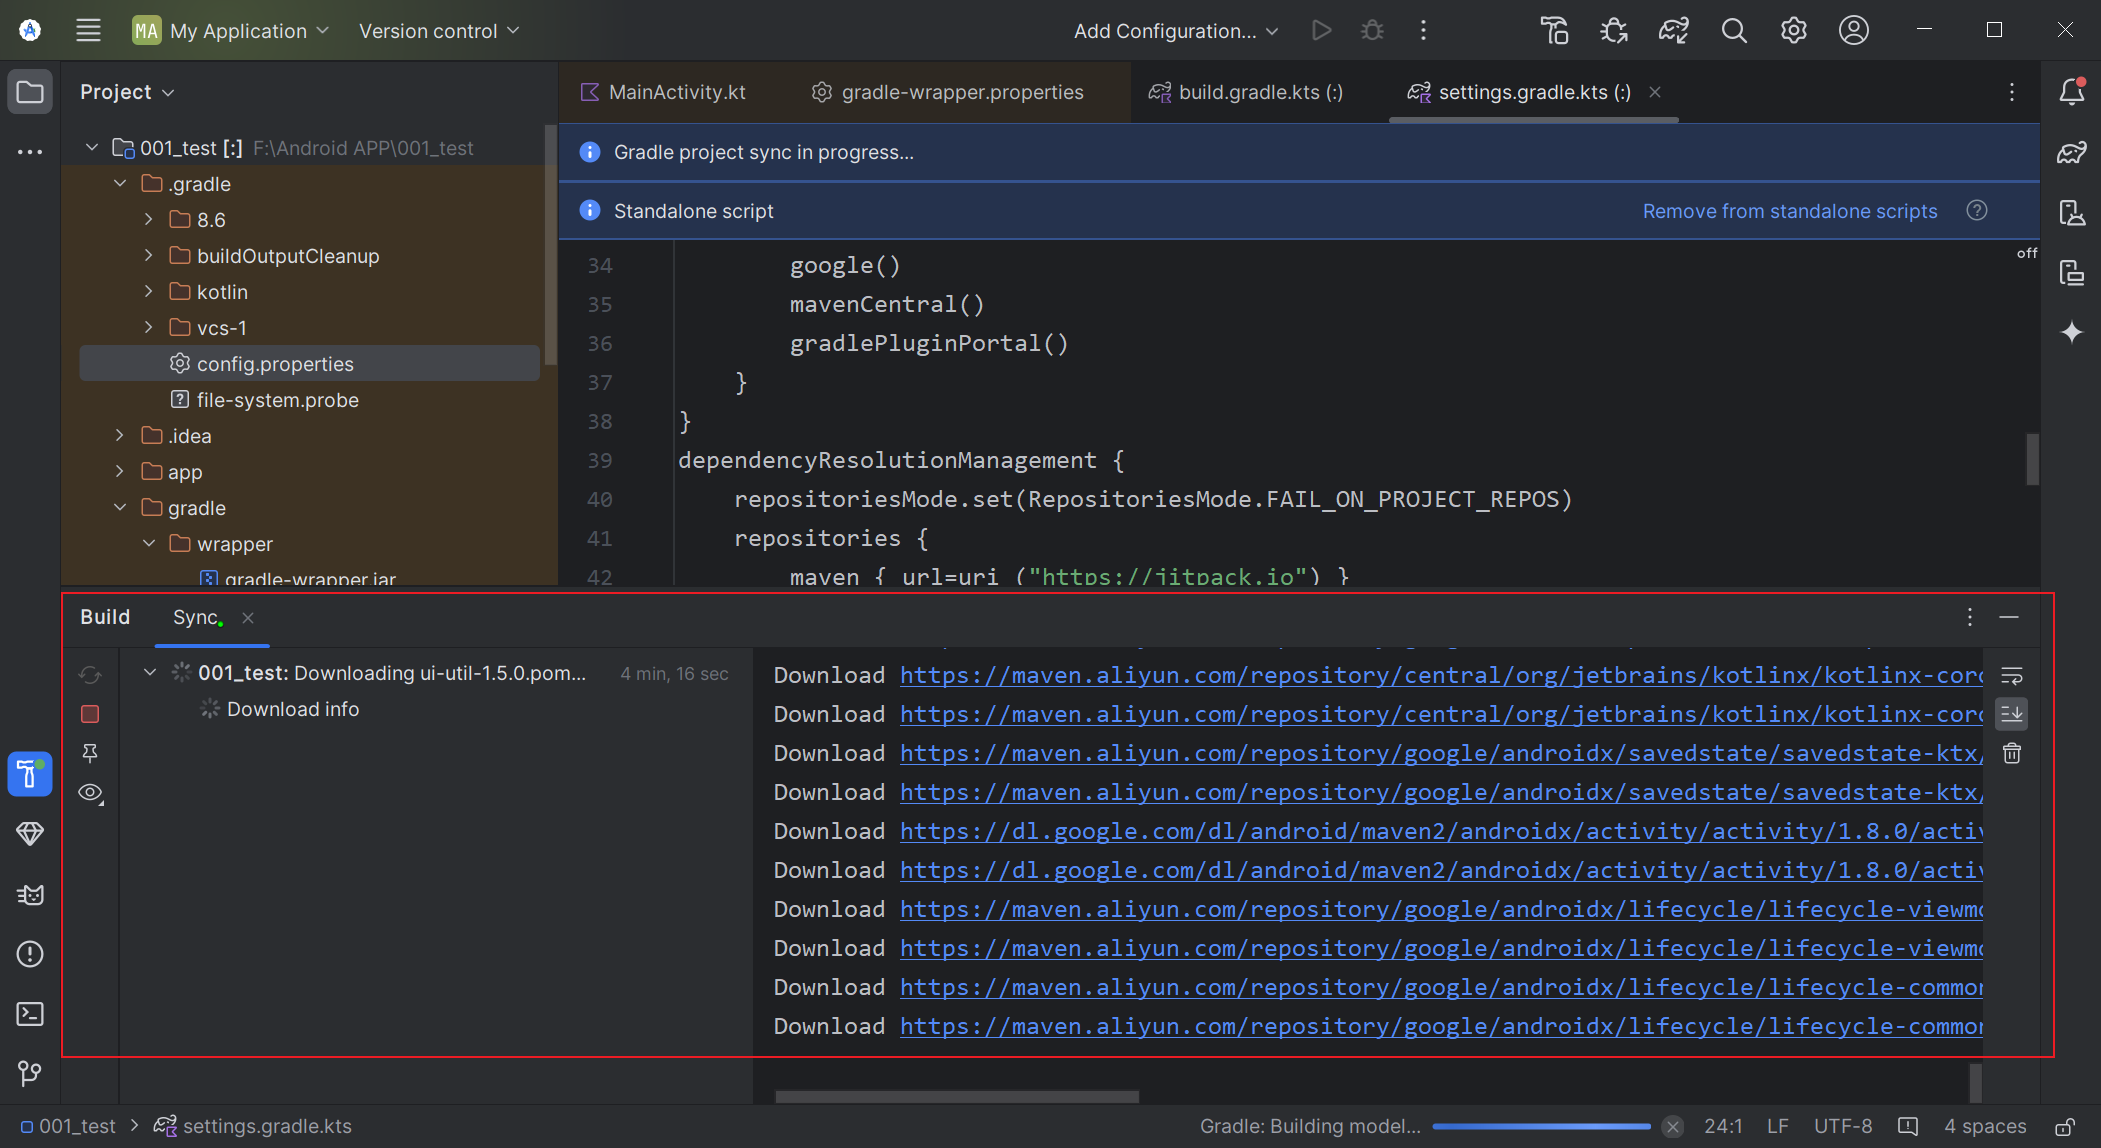This screenshot has width=2101, height=1148.
Task: Select config.properties in project tree
Action: coord(275,364)
